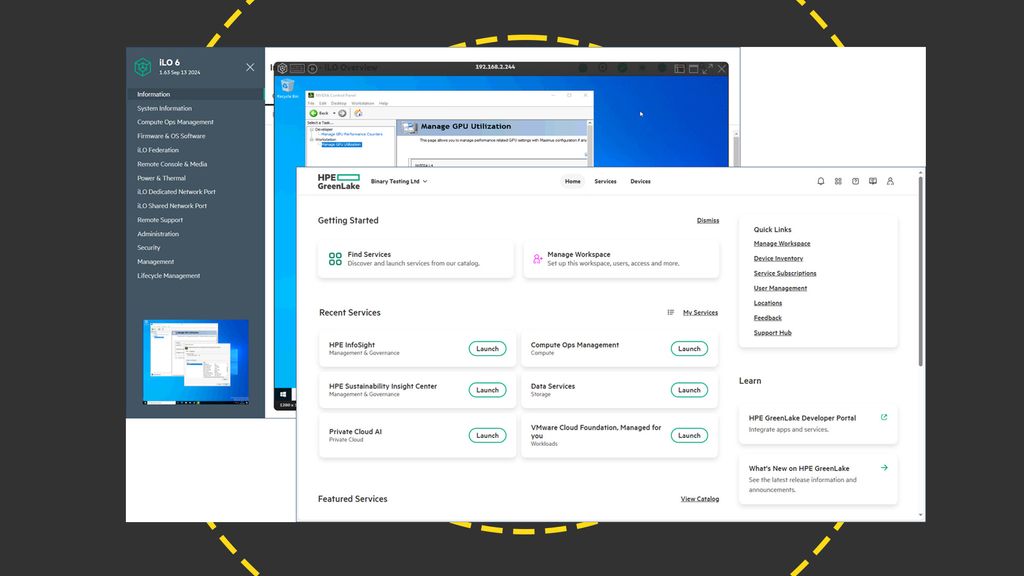This screenshot has width=1024, height=576.
Task: Open the Back button dropdown in NVIDIA Control Panel
Action: point(334,111)
